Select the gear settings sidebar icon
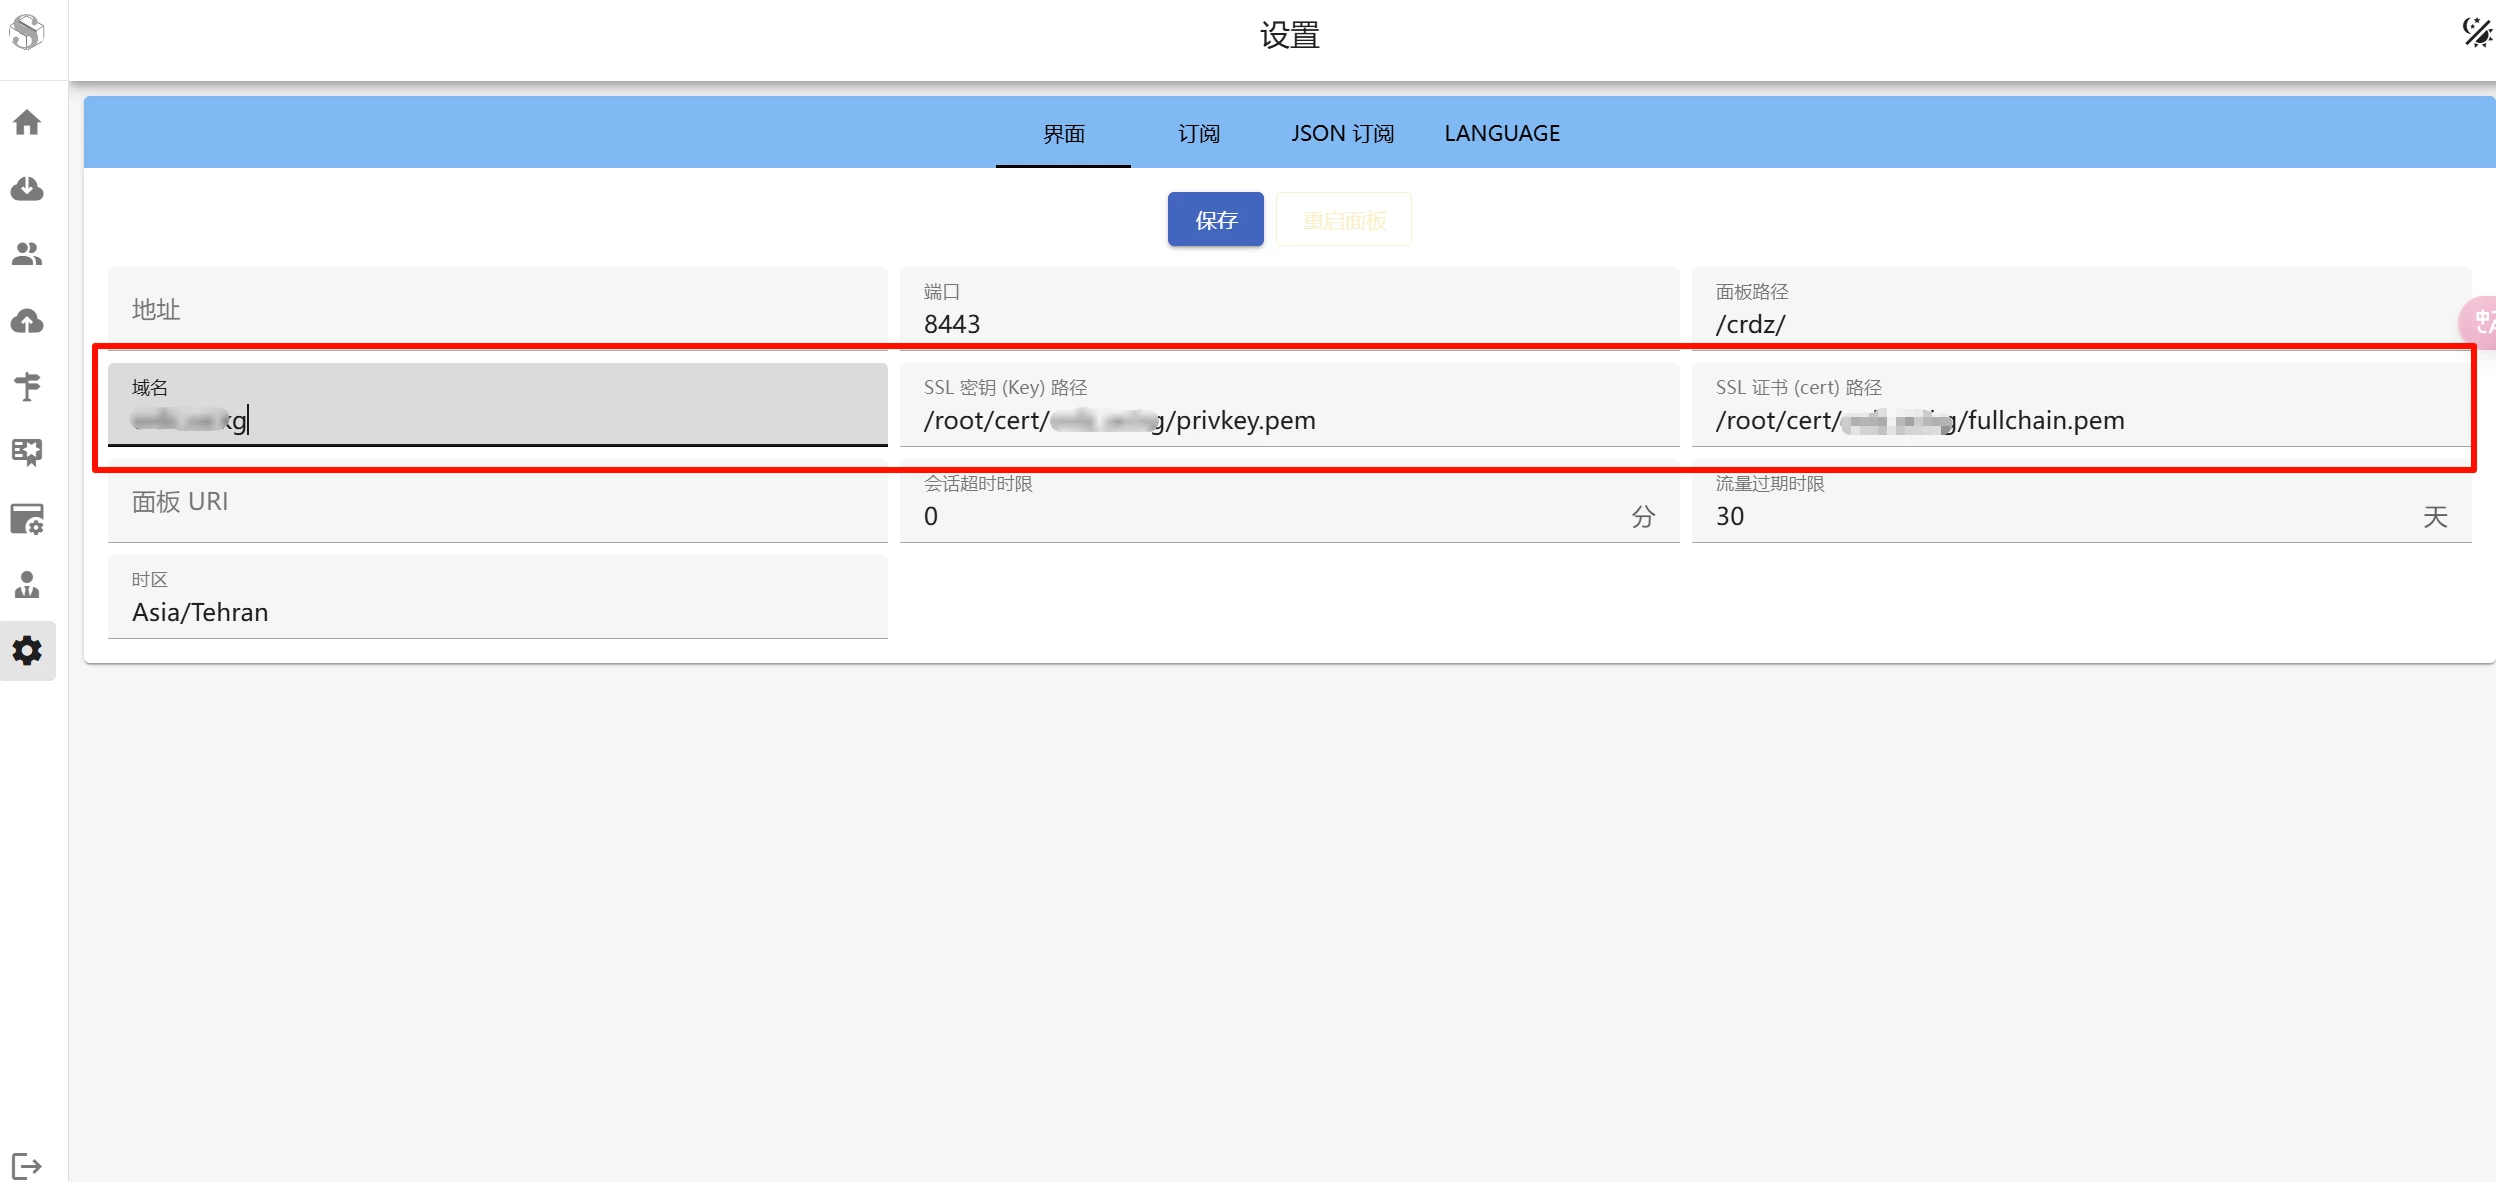The image size is (2496, 1182). coord(27,651)
